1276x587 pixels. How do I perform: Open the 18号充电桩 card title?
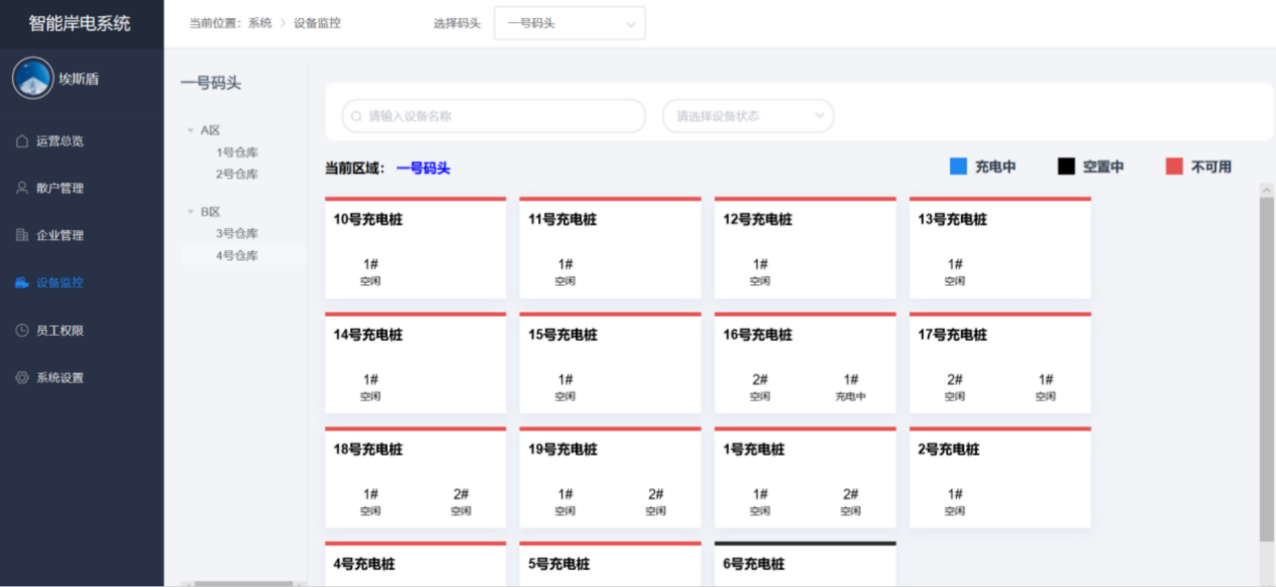tap(368, 450)
